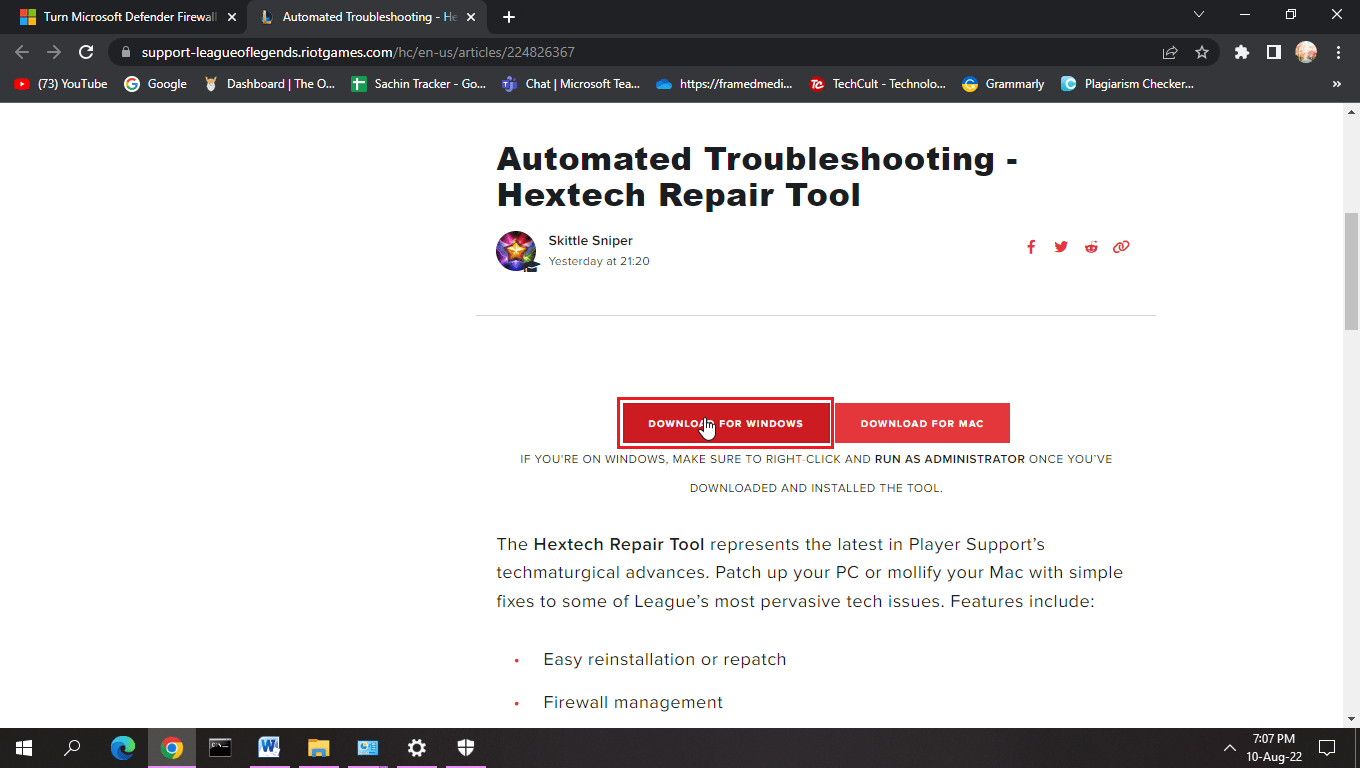The image size is (1360, 768).
Task: Launch Microsoft Edge from taskbar
Action: coord(123,747)
